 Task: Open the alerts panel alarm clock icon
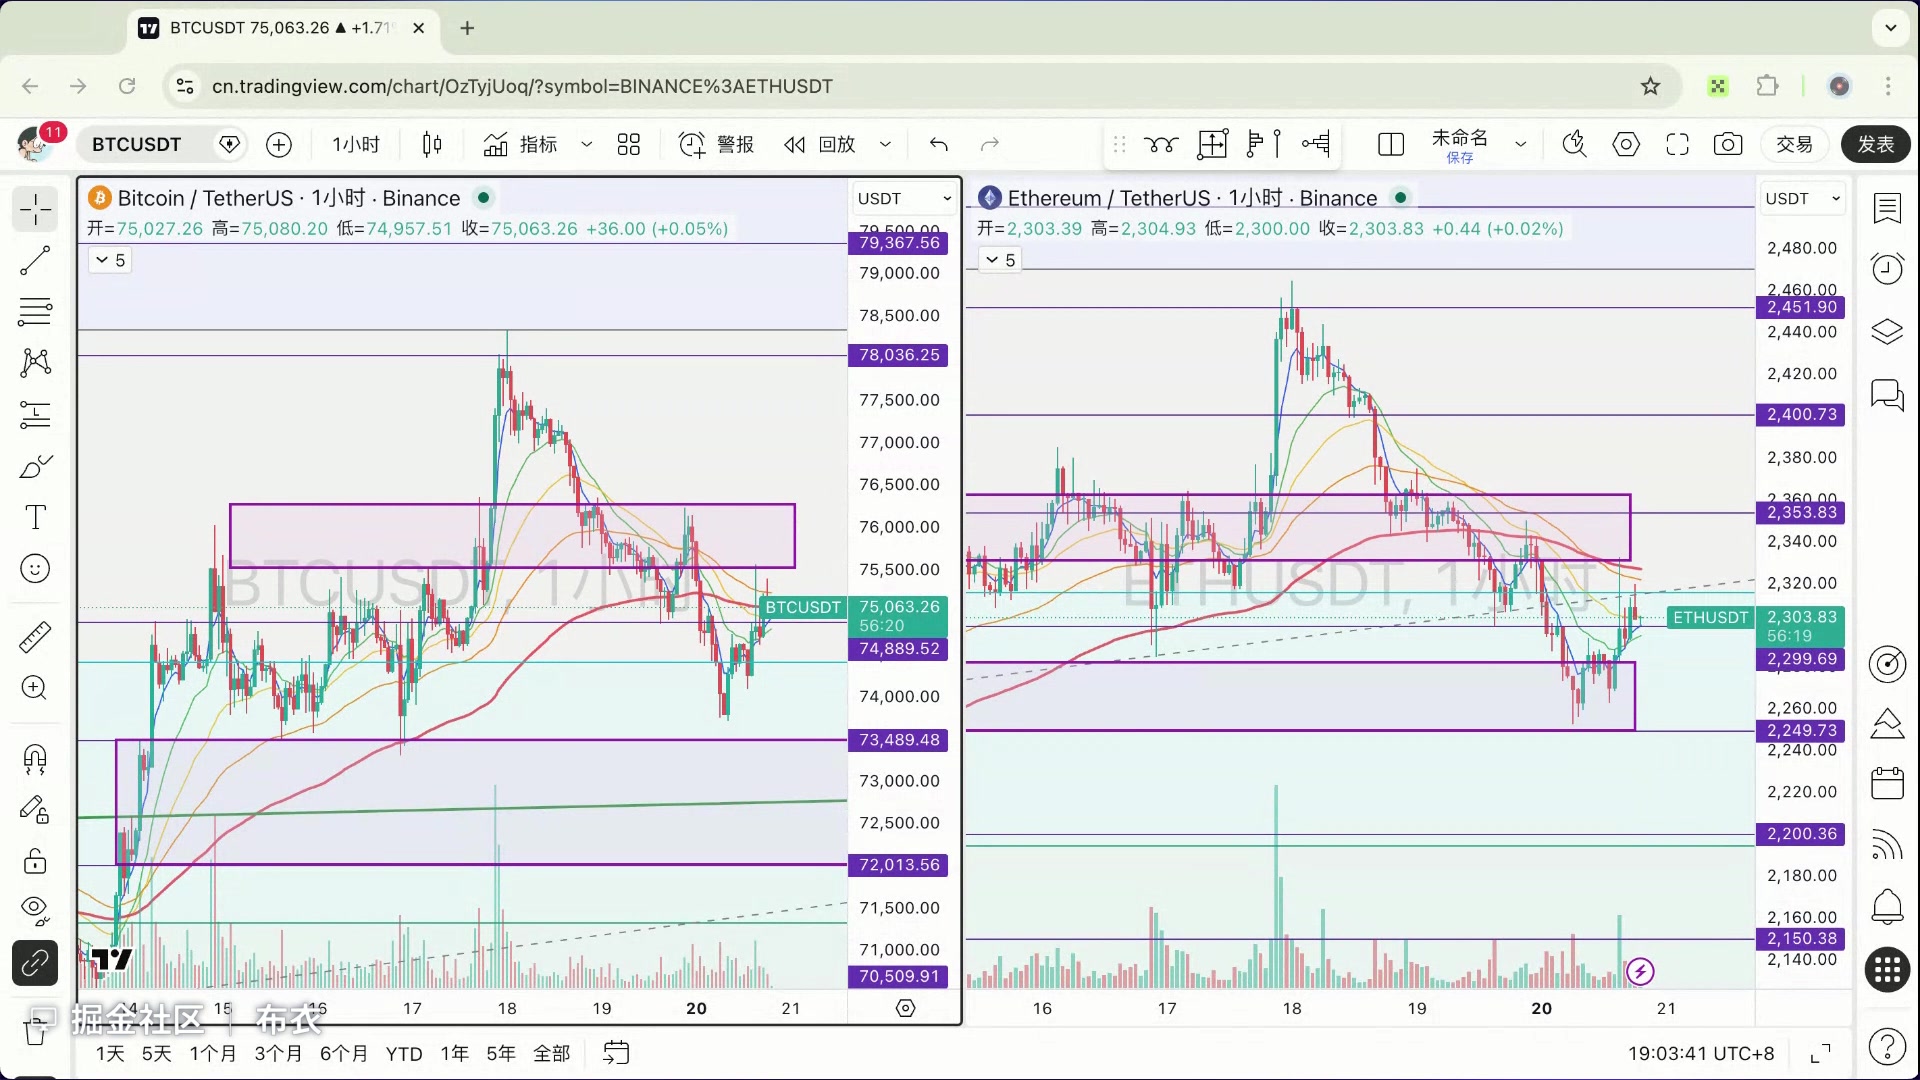pyautogui.click(x=1887, y=268)
